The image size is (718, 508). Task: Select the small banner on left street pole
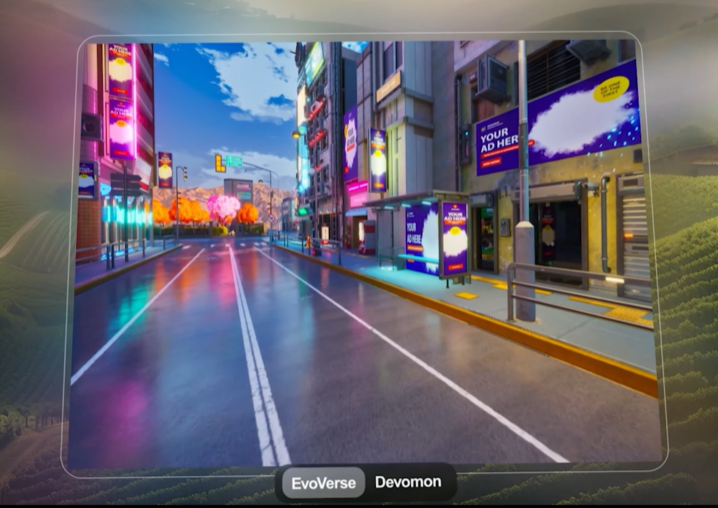[165, 170]
